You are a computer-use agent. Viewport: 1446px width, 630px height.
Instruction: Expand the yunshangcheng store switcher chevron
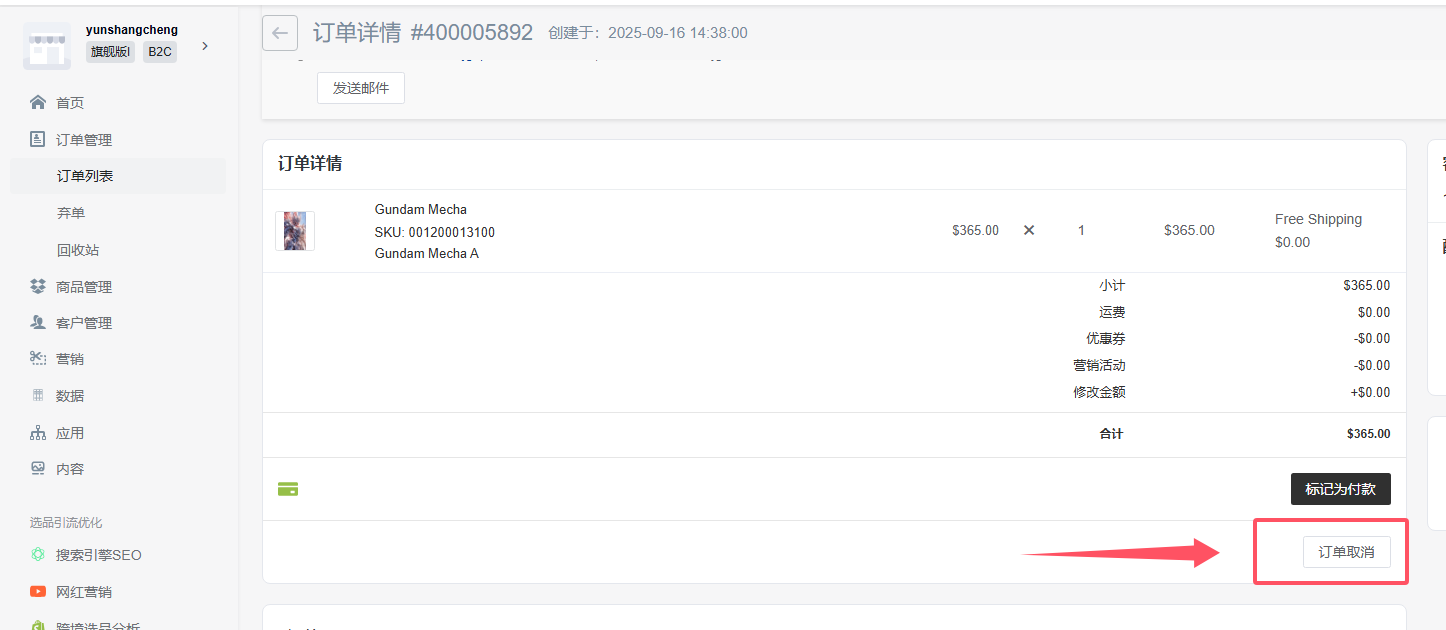[x=205, y=46]
